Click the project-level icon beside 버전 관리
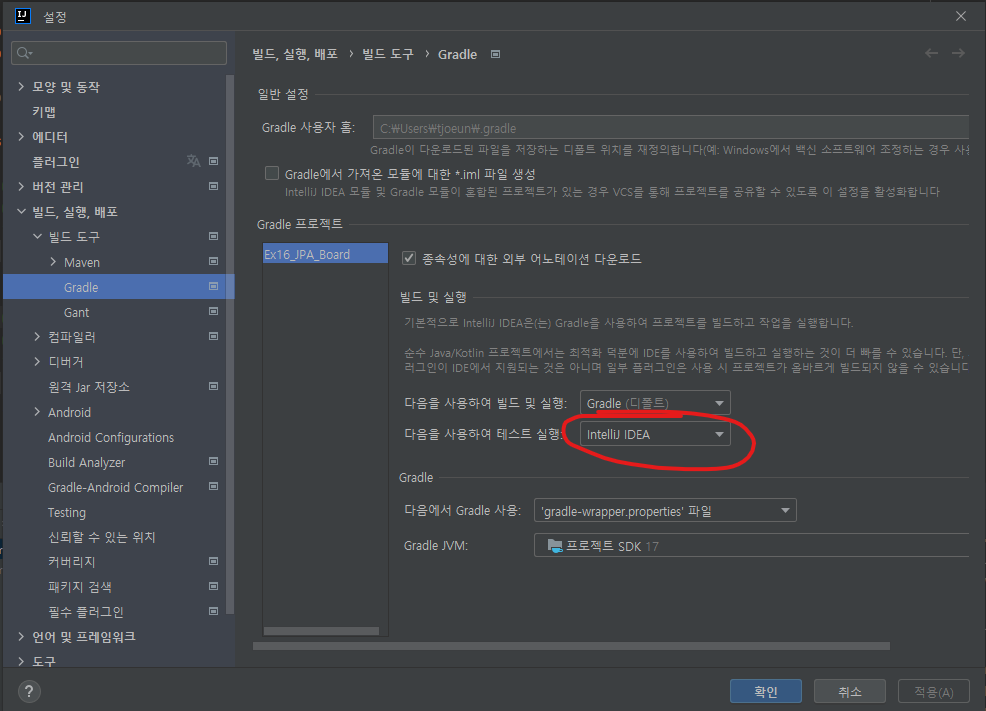 click(x=214, y=187)
